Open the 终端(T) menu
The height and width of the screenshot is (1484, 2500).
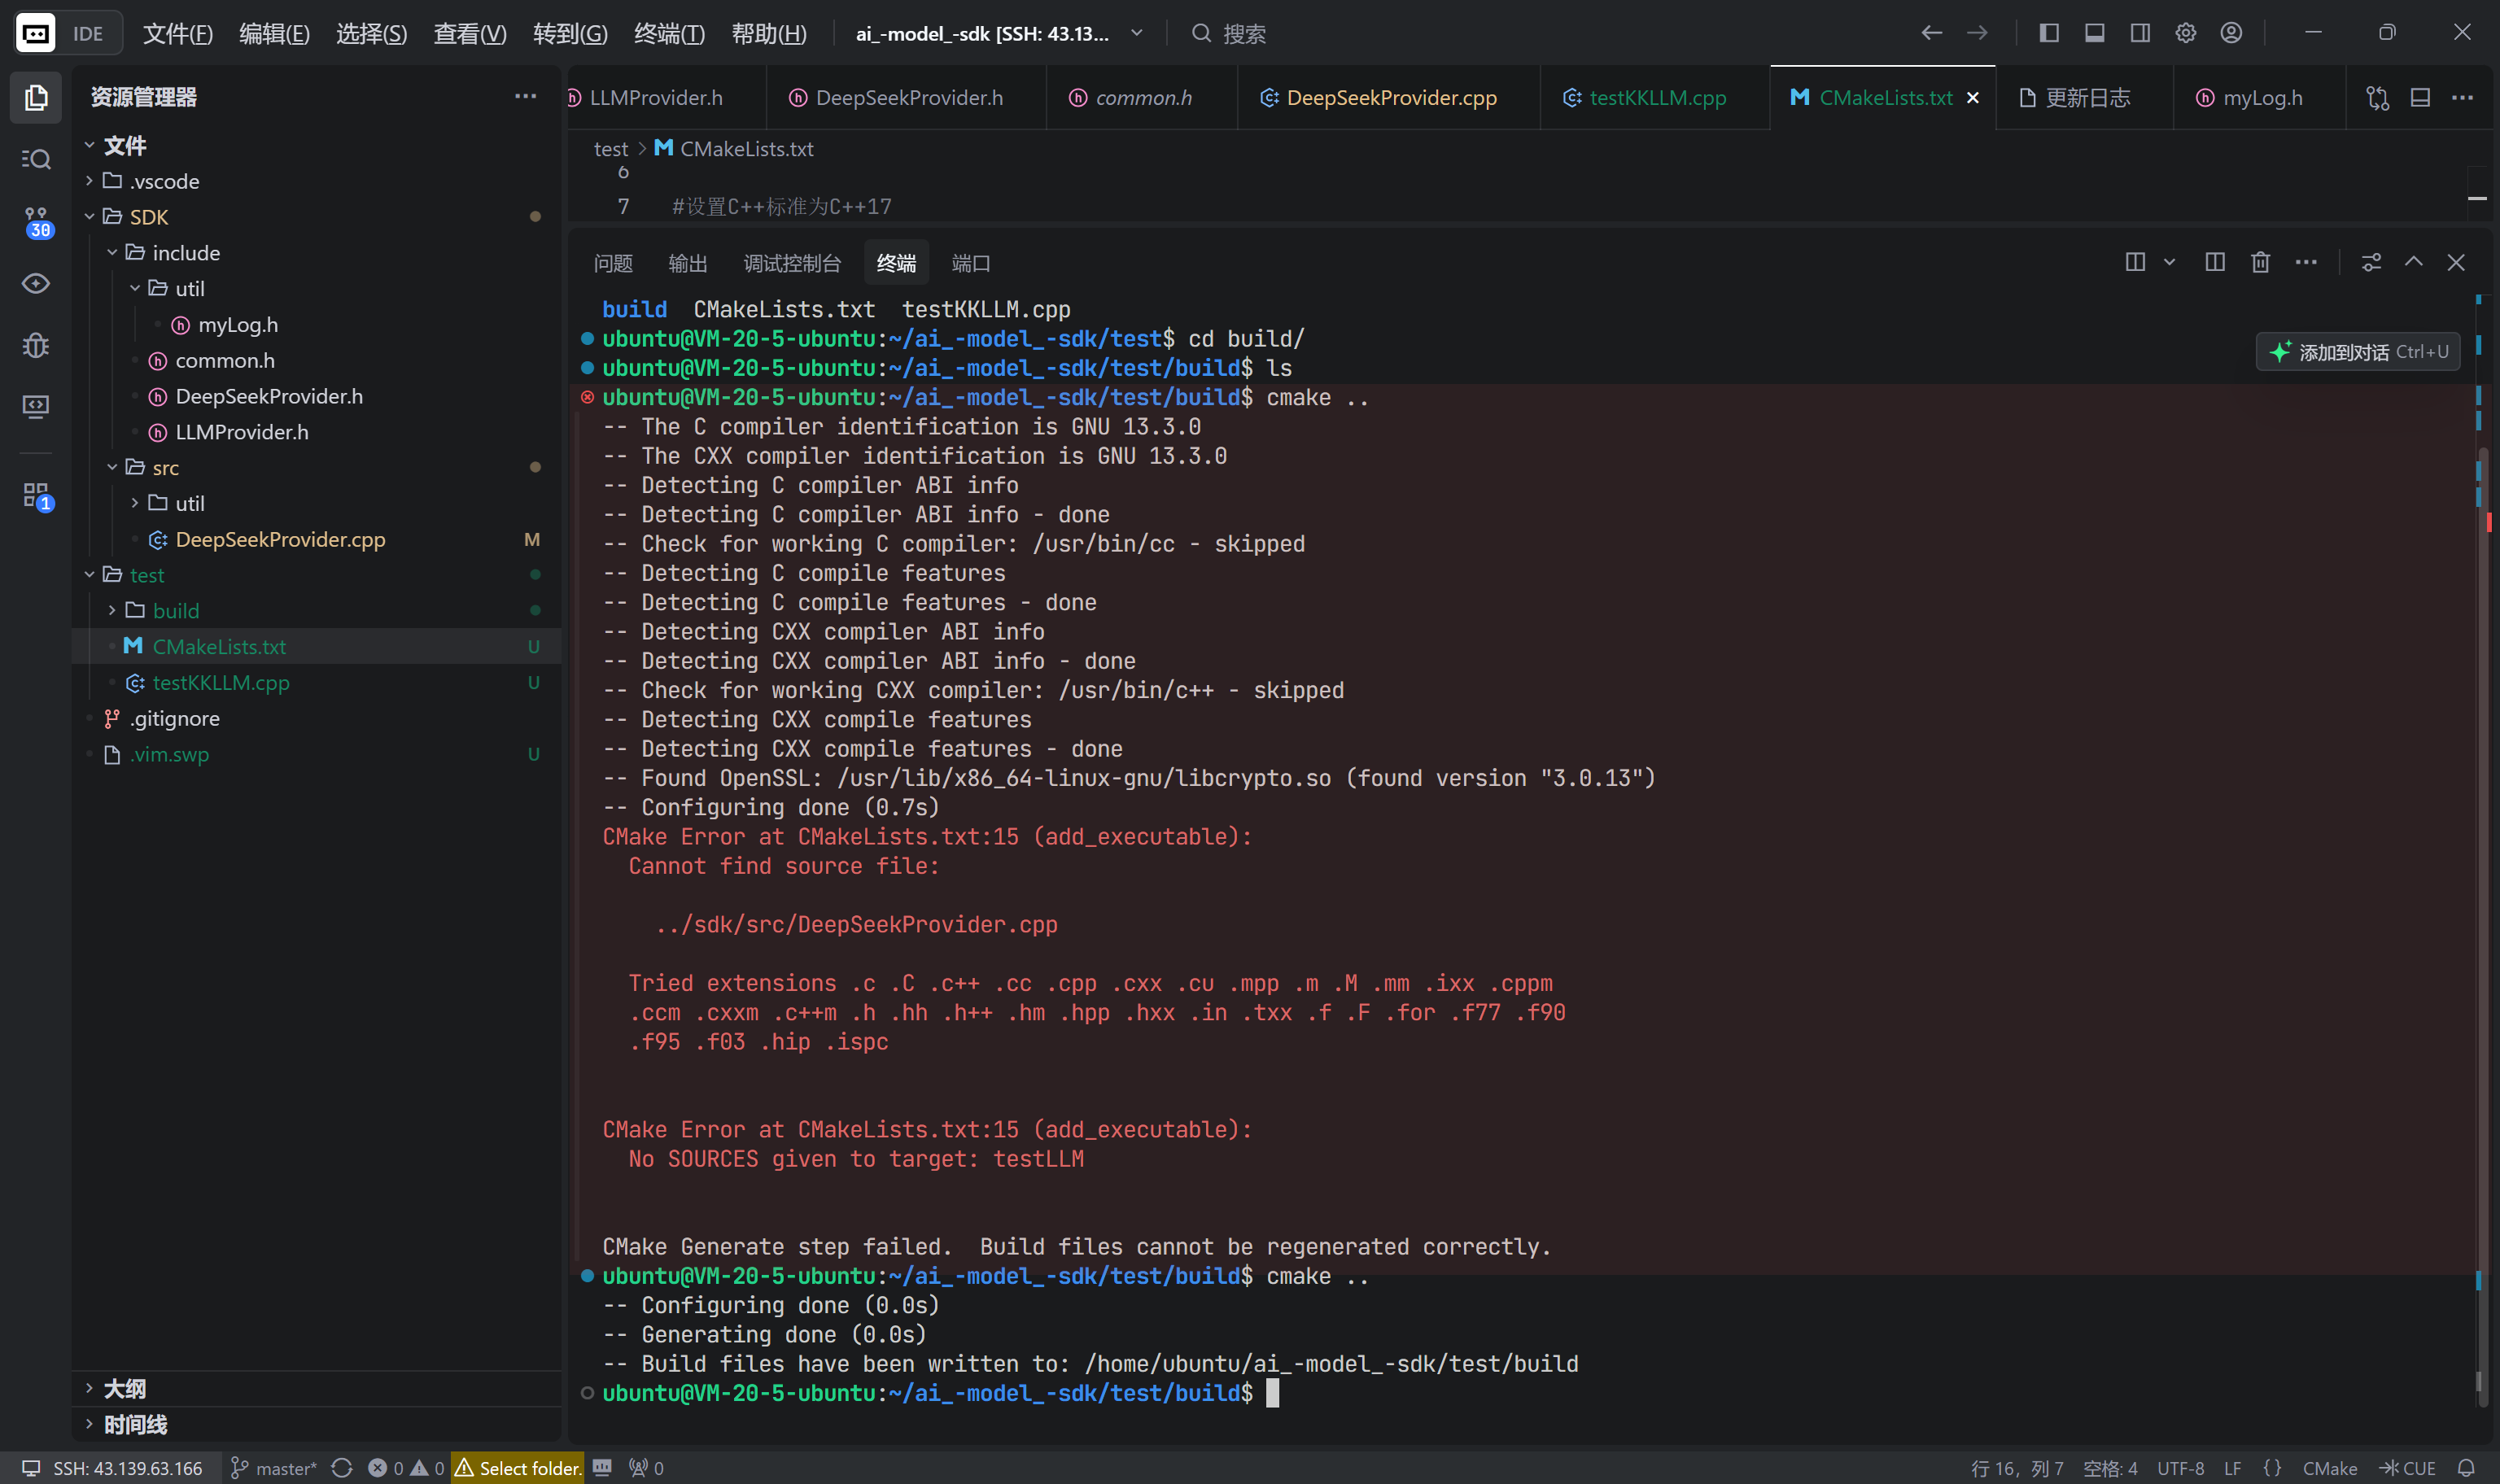click(669, 33)
